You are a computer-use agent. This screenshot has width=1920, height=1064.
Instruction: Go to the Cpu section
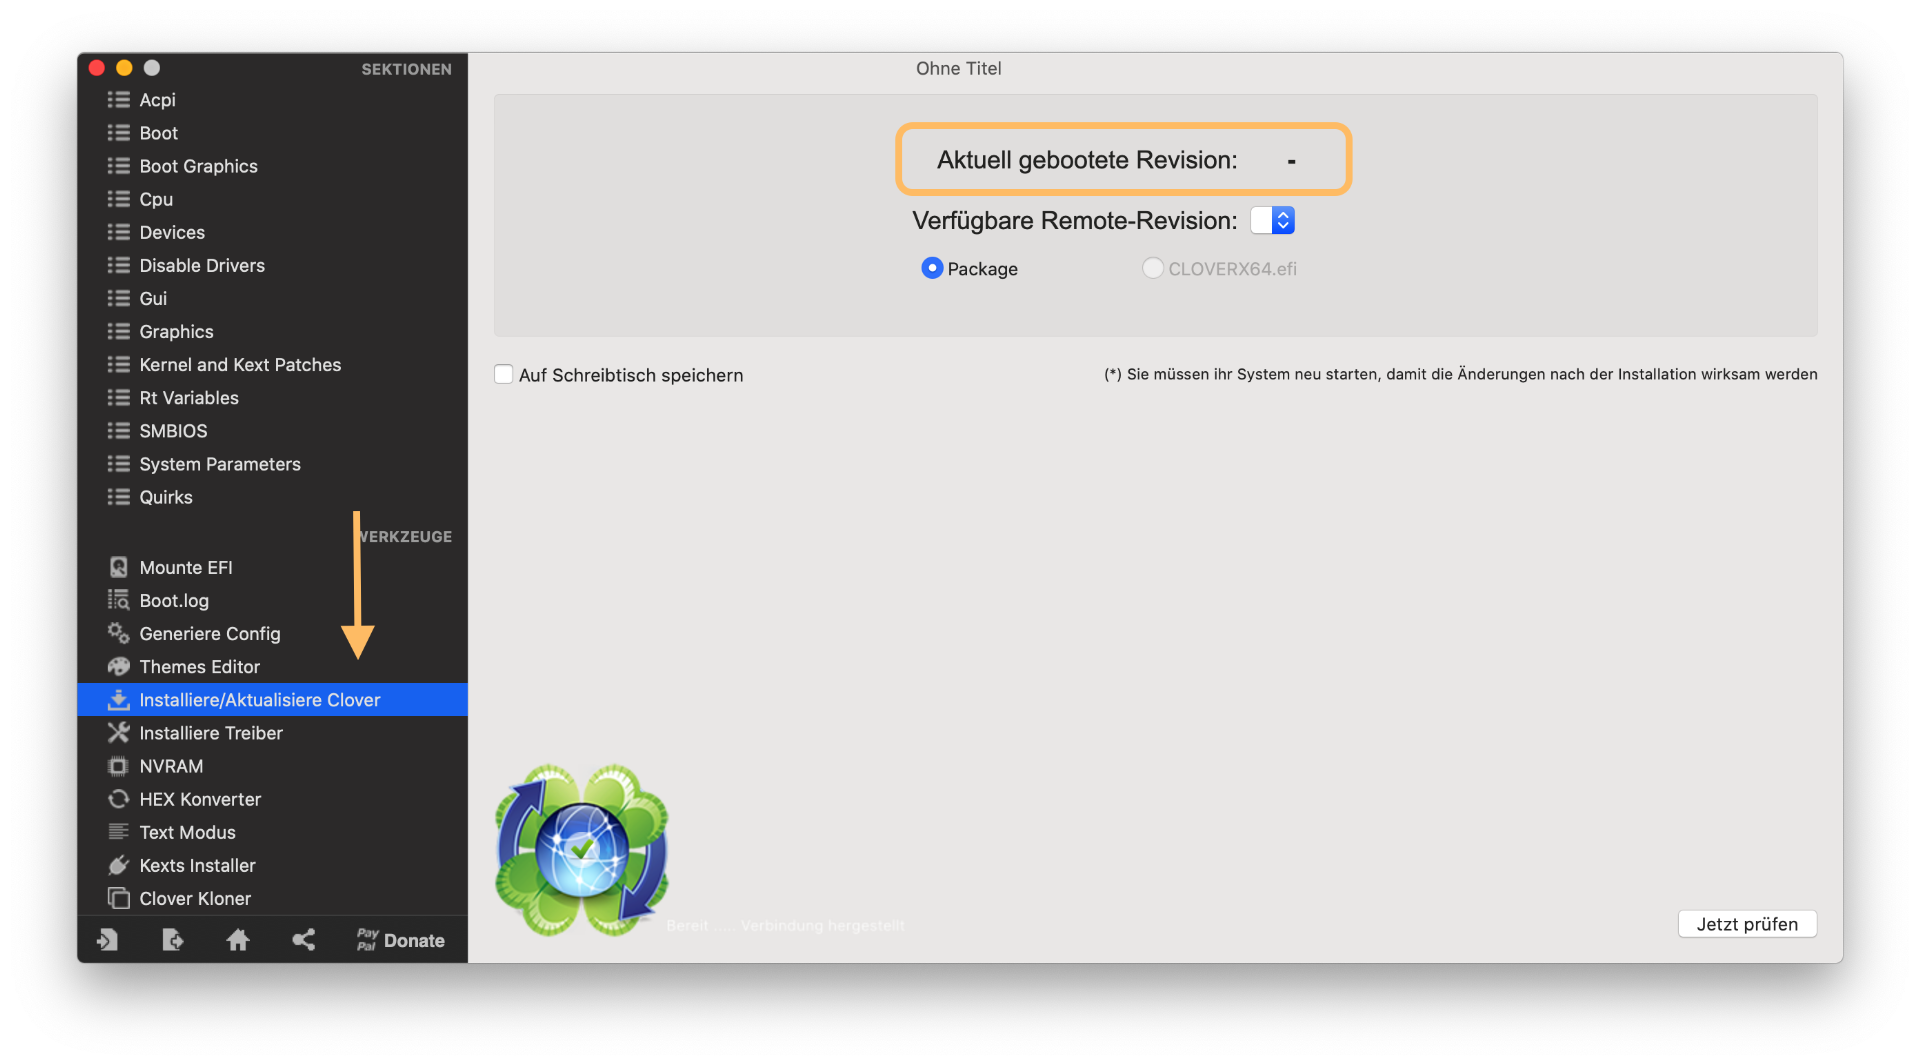(272, 199)
